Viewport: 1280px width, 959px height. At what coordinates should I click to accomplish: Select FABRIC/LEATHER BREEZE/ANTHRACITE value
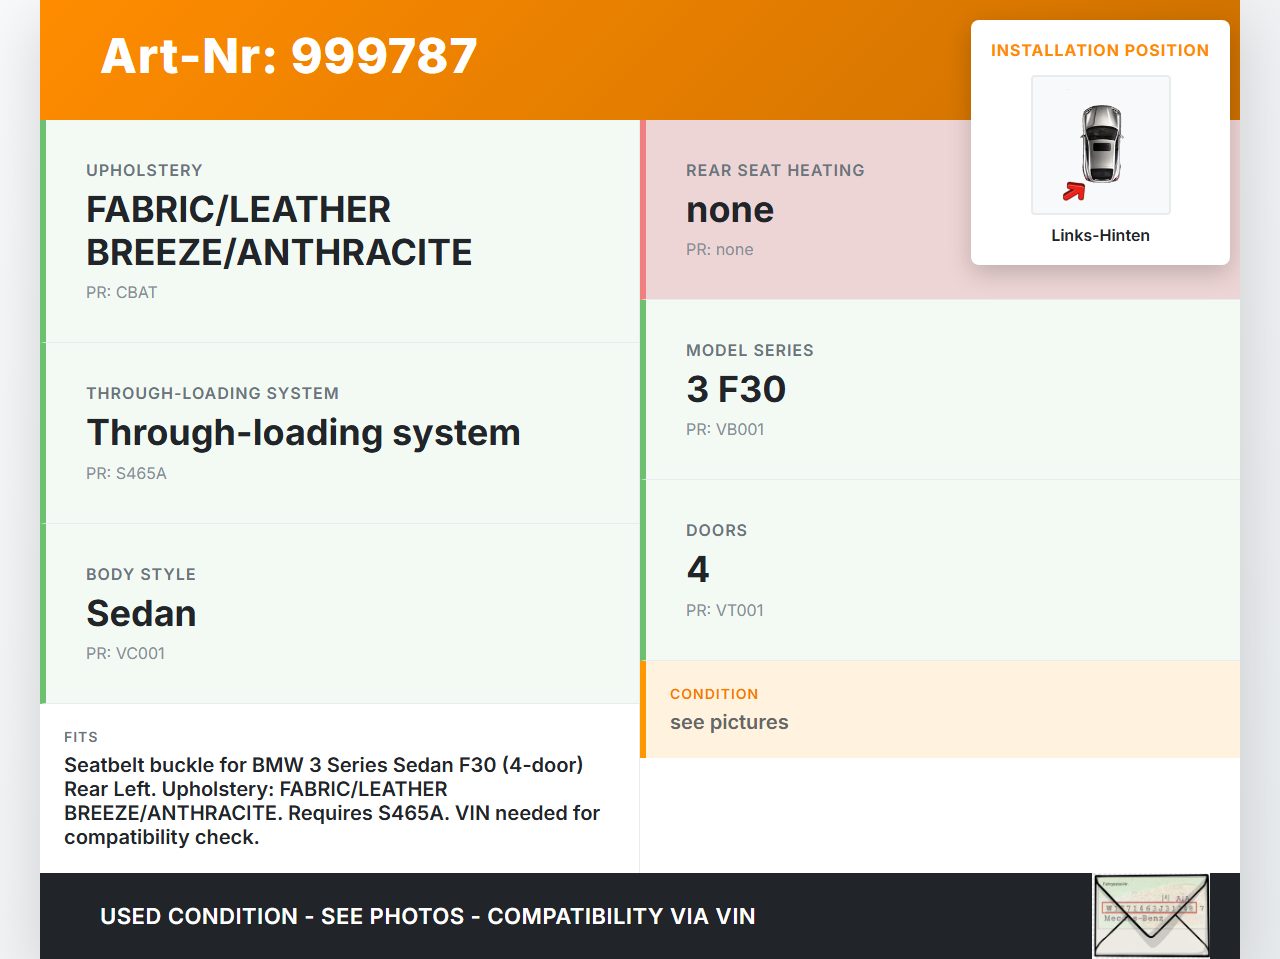[279, 231]
